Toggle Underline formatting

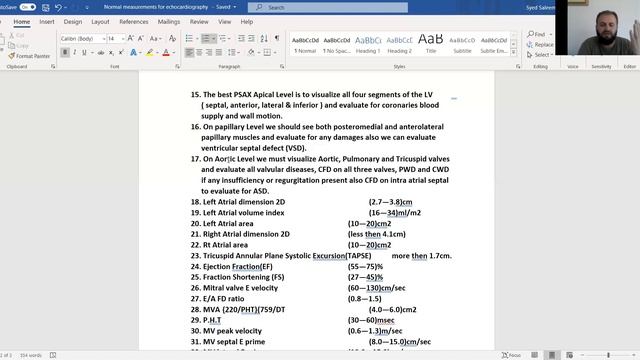(x=84, y=52)
